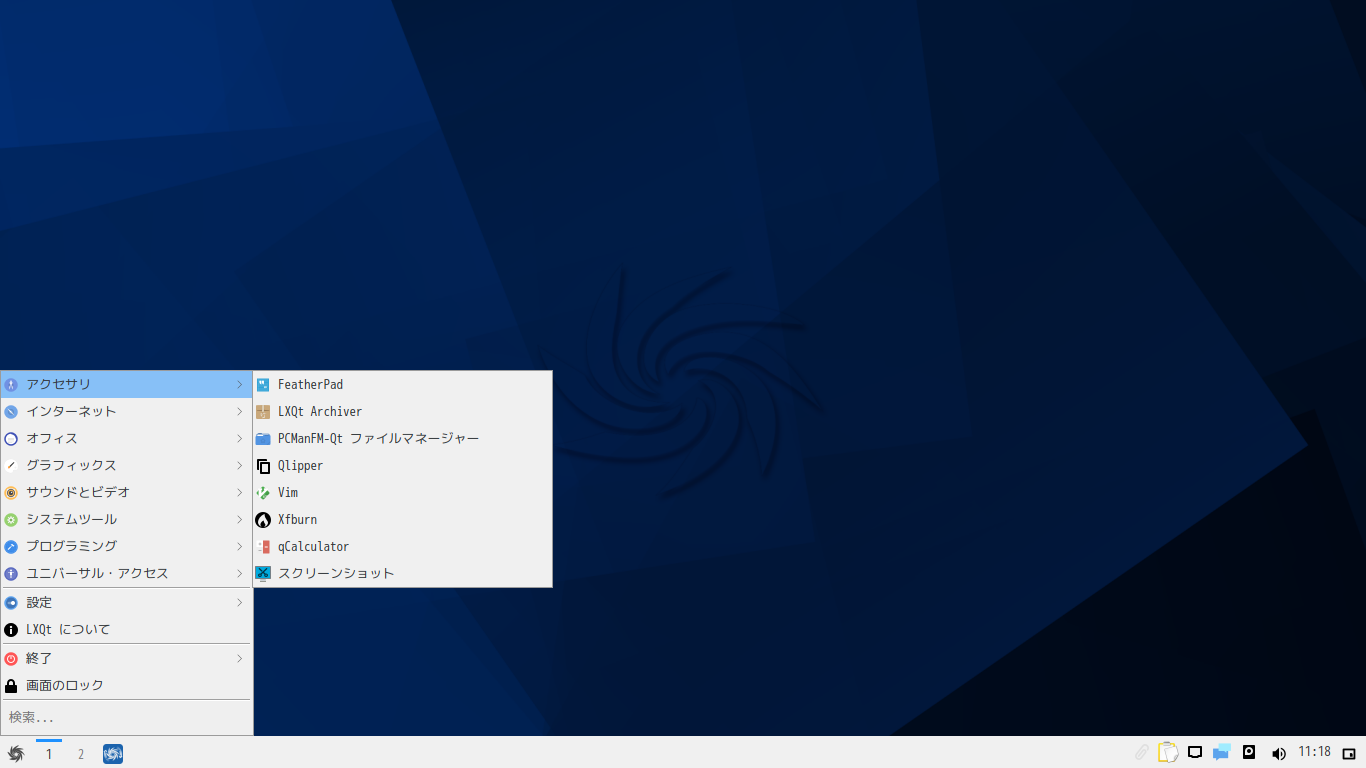This screenshot has height=768, width=1366.
Task: Expand the オフィス submenu arrow
Action: (240, 438)
